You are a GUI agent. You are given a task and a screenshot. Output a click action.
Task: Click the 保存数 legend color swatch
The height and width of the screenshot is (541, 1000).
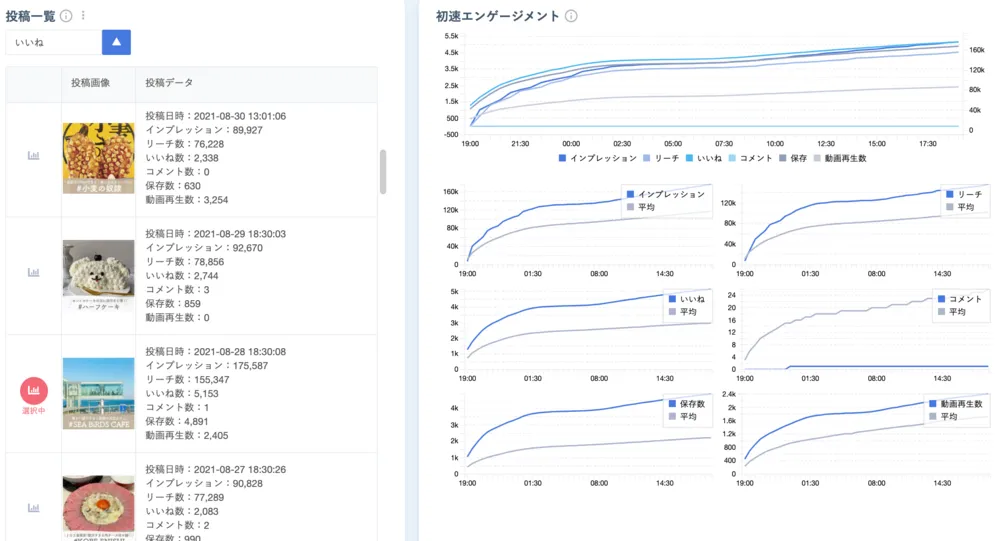[672, 403]
